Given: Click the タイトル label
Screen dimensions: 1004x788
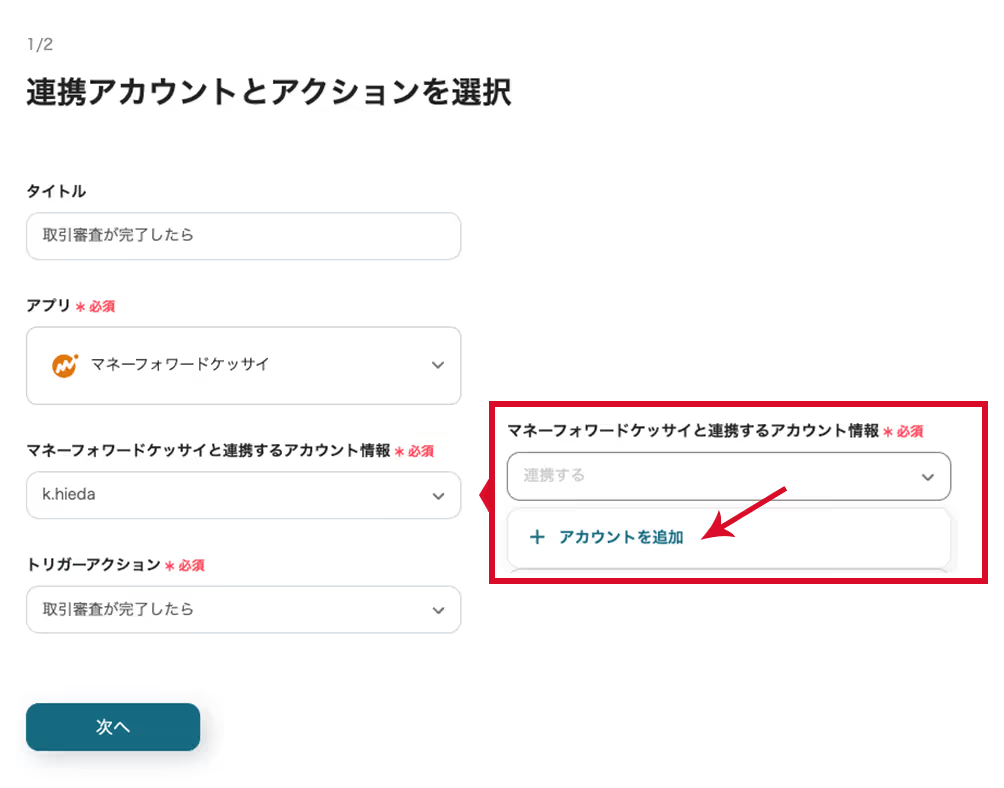Looking at the screenshot, I should pyautogui.click(x=56, y=191).
